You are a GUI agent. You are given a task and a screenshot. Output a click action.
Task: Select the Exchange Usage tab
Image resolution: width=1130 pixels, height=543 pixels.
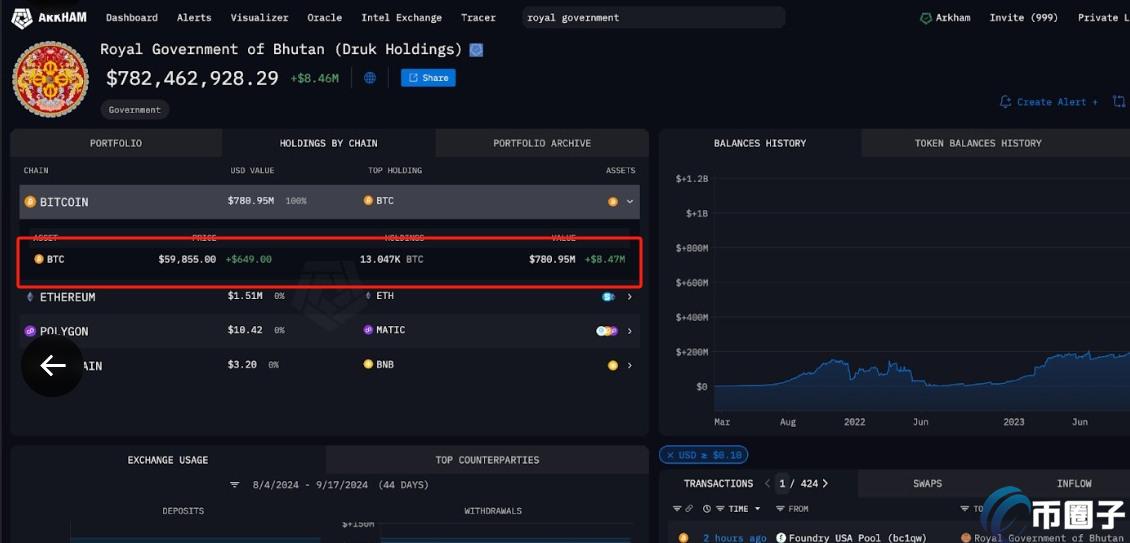point(168,459)
